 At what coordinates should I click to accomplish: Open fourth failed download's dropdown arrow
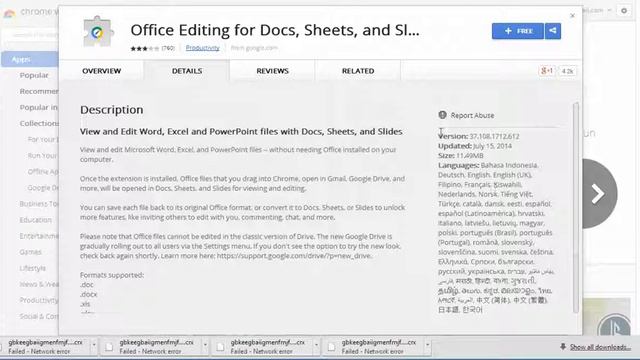tap(427, 345)
